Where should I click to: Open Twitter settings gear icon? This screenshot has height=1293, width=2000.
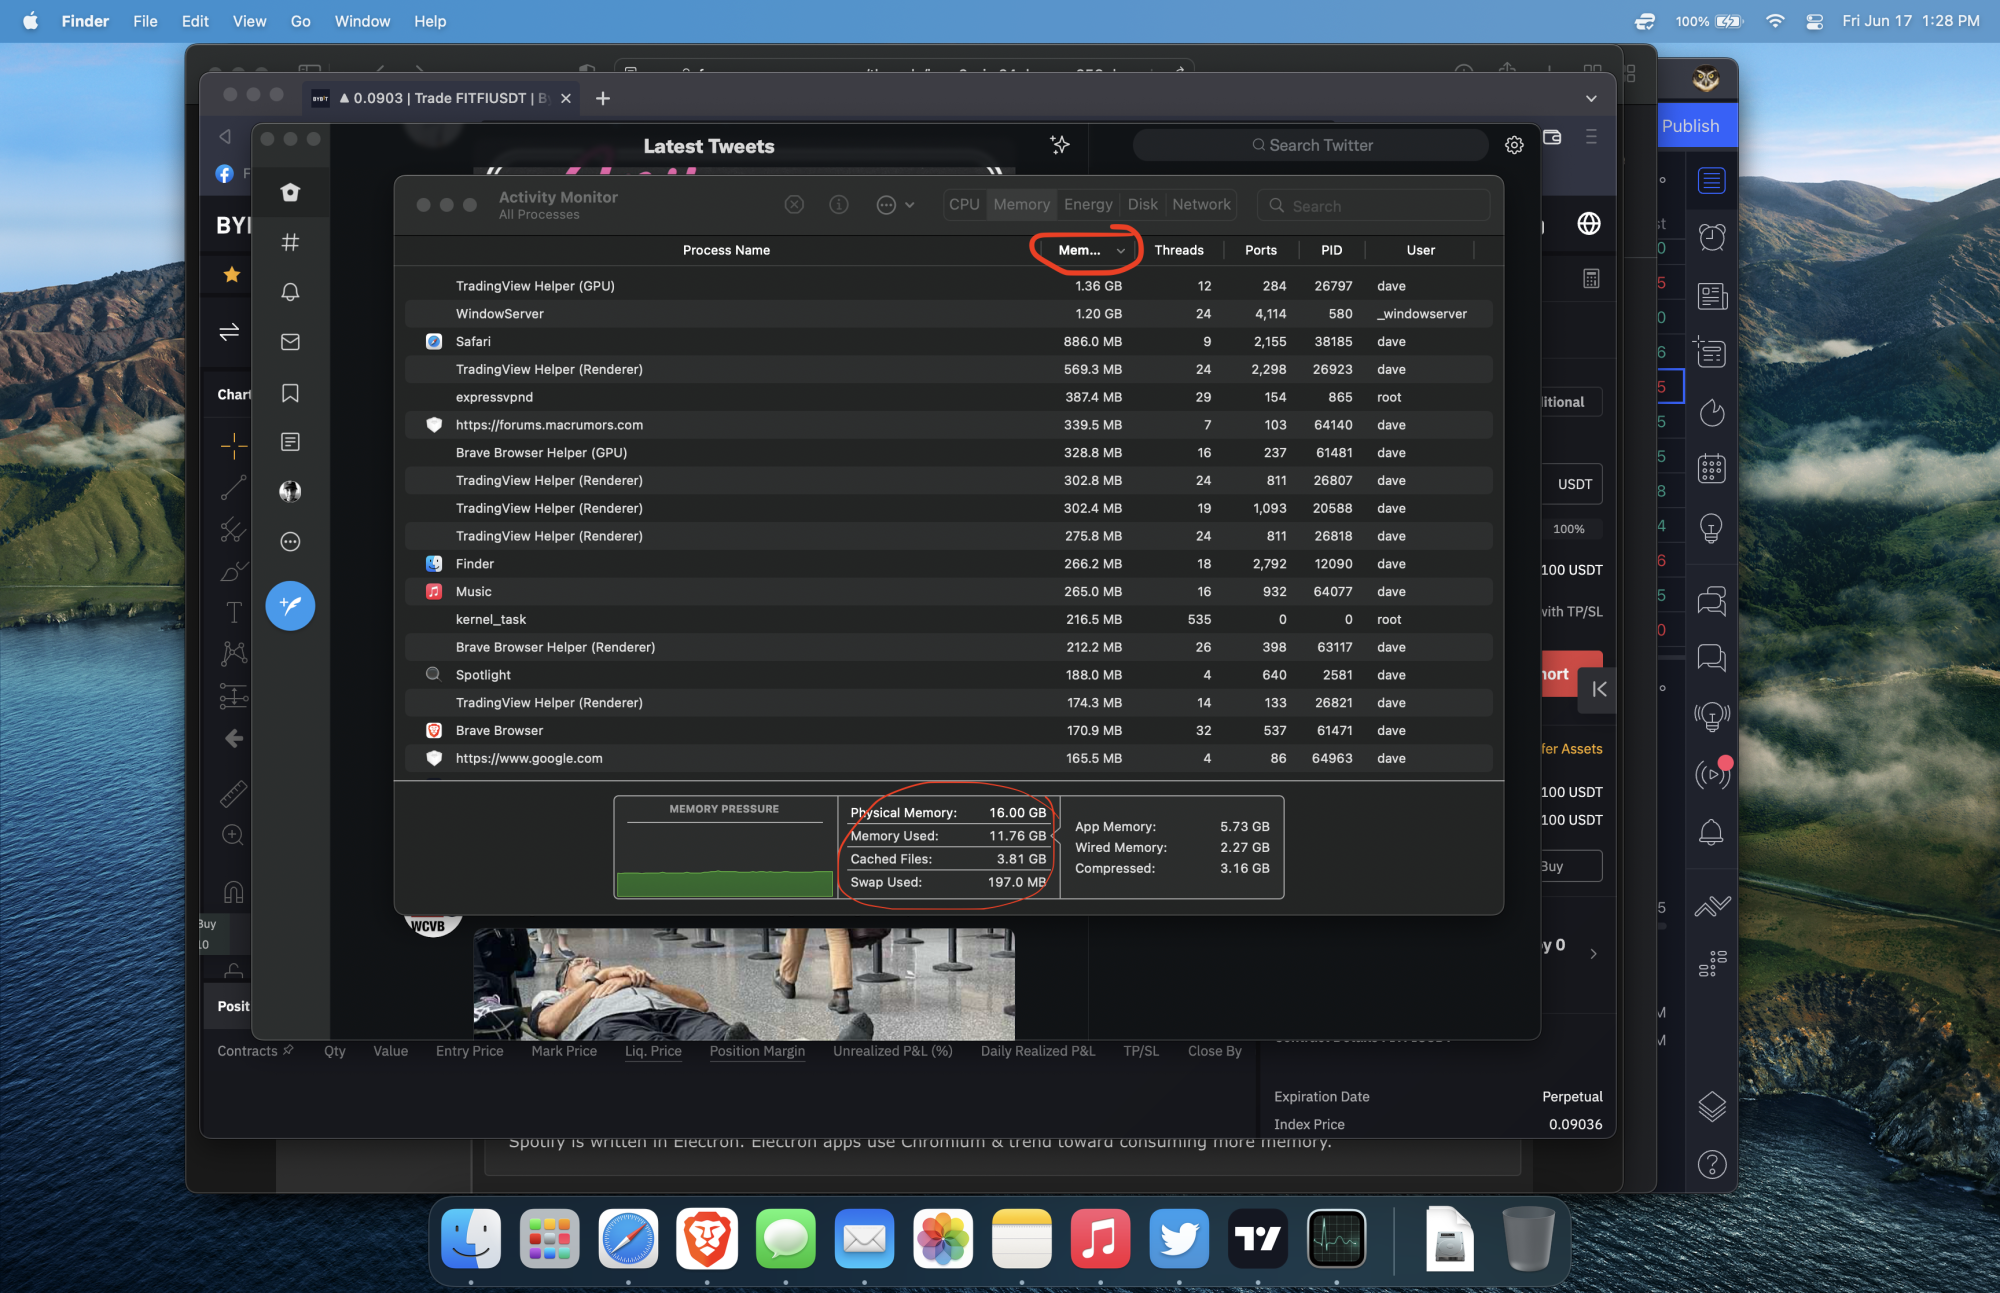(x=1514, y=145)
